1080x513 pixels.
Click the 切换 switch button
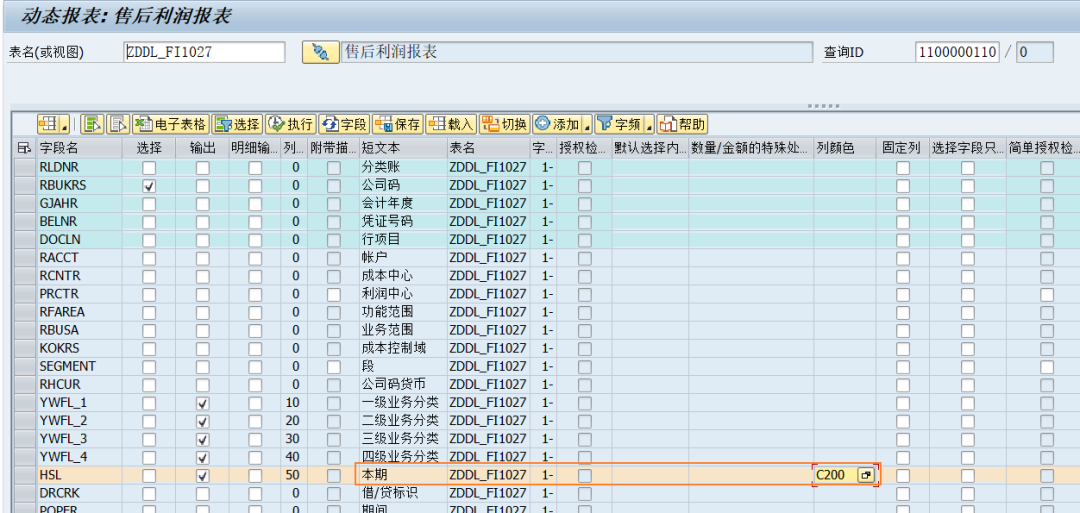504,124
